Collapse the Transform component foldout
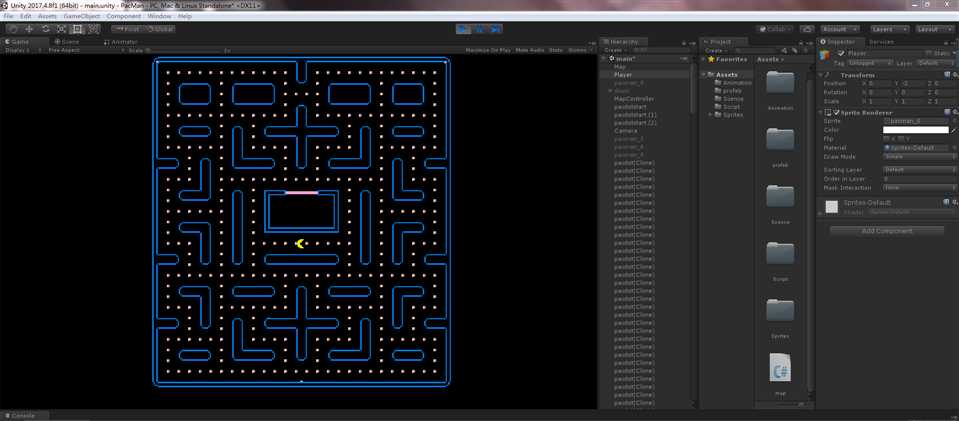Image resolution: width=959 pixels, height=421 pixels. (821, 75)
